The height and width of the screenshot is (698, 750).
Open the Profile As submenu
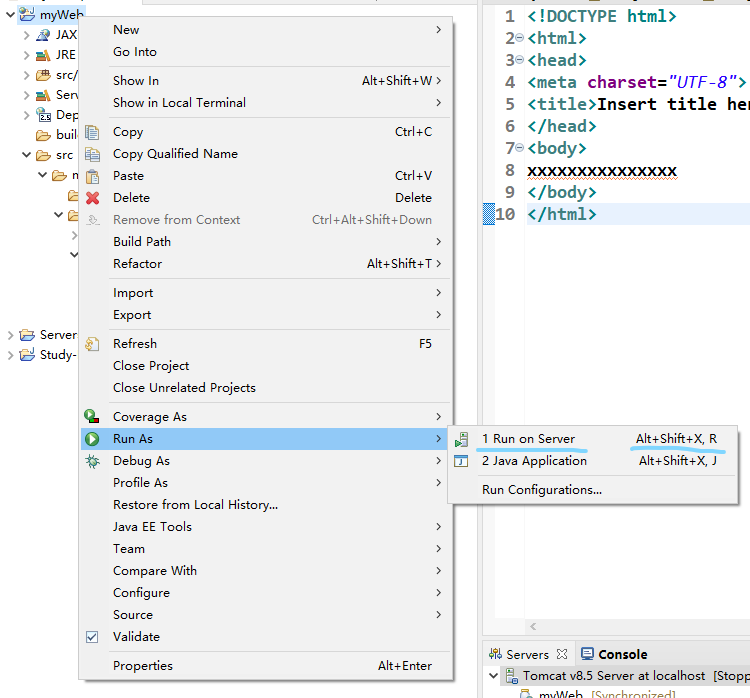click(266, 483)
